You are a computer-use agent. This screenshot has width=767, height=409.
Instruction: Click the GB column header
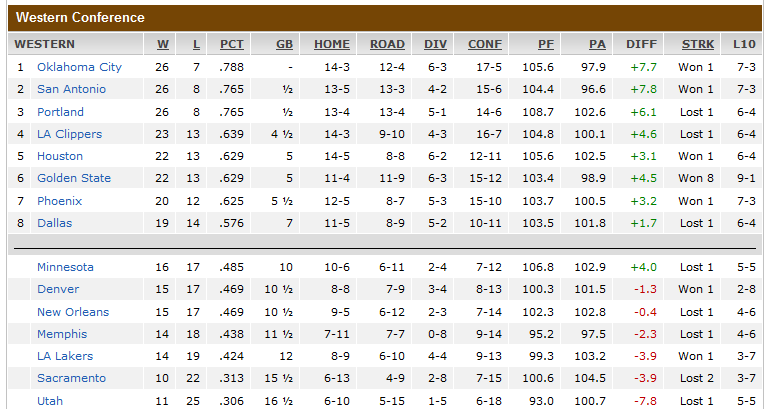284,44
